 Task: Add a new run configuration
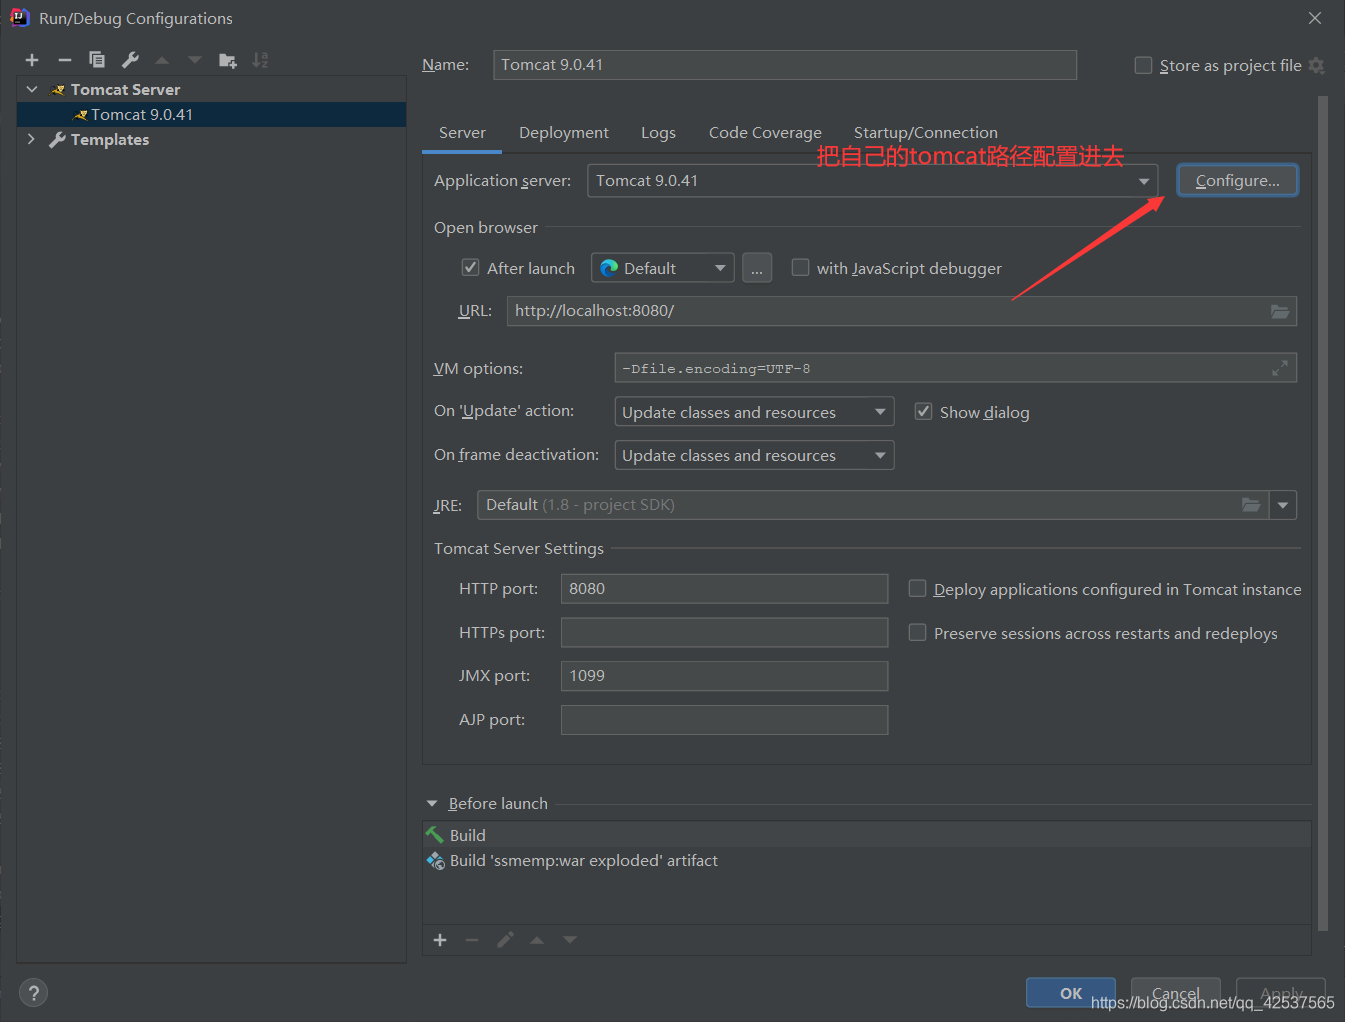coord(32,60)
